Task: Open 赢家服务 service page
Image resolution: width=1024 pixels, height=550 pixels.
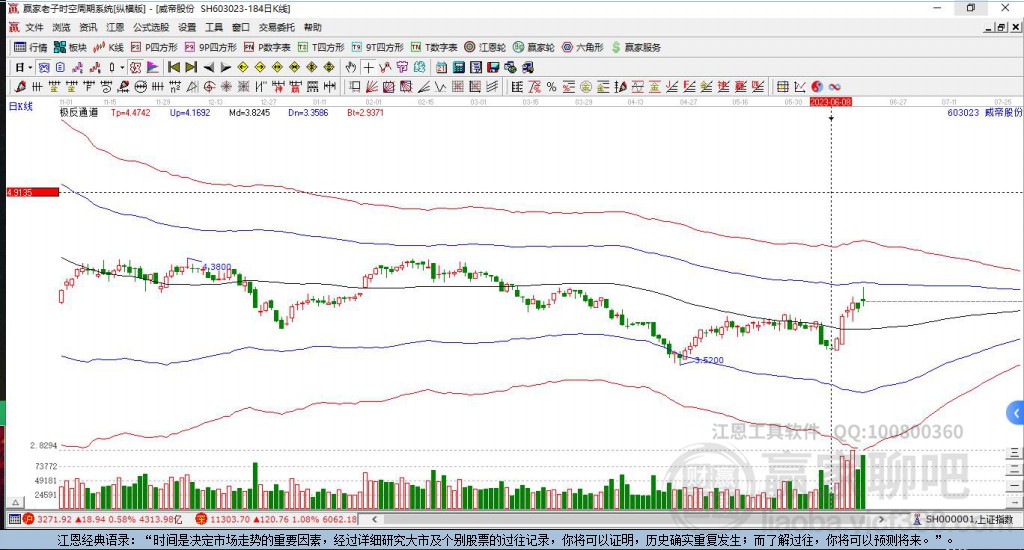Action: coord(636,47)
